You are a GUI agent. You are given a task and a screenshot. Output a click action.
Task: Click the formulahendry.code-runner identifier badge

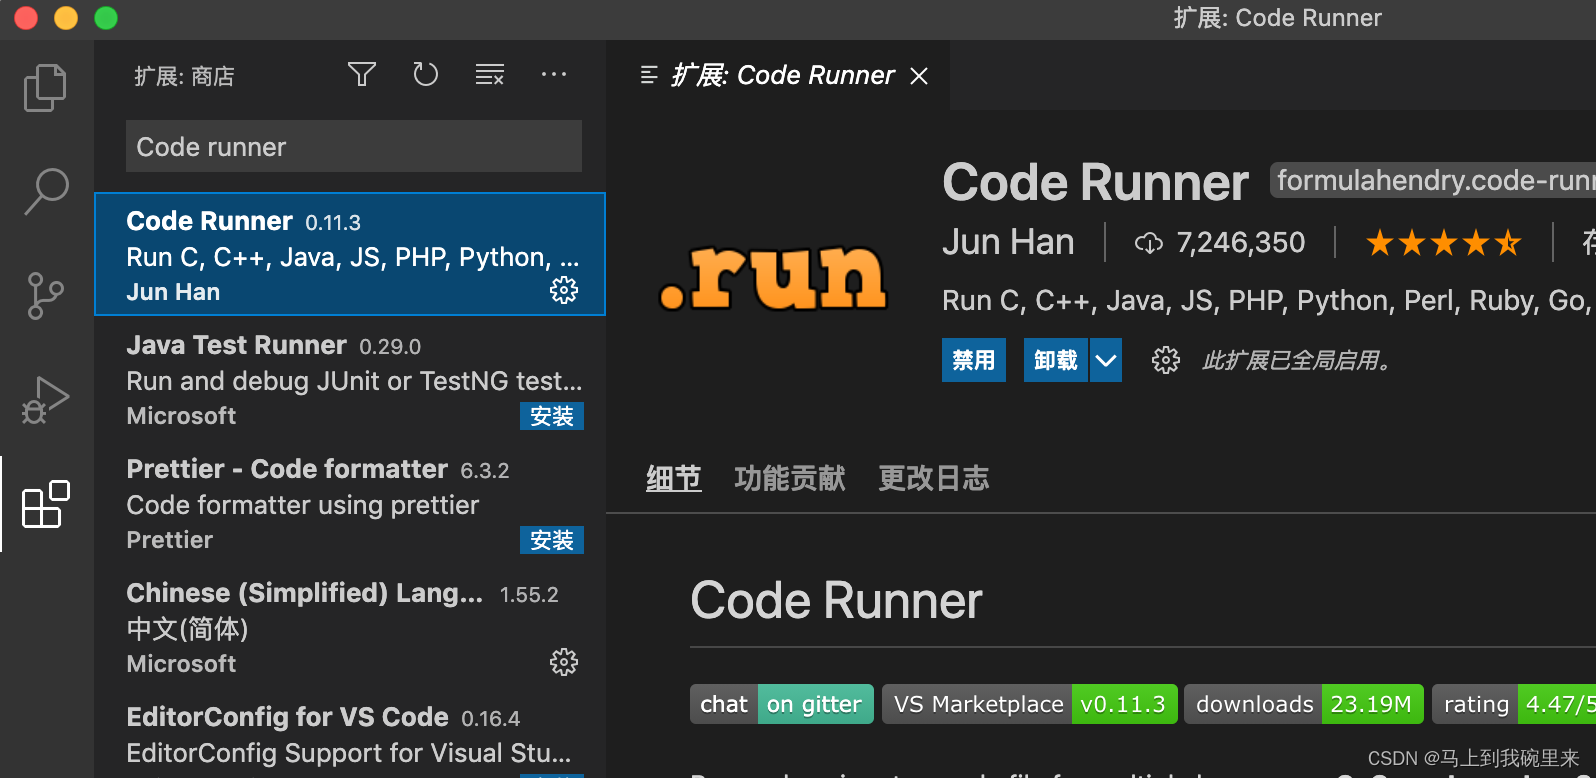click(1433, 180)
